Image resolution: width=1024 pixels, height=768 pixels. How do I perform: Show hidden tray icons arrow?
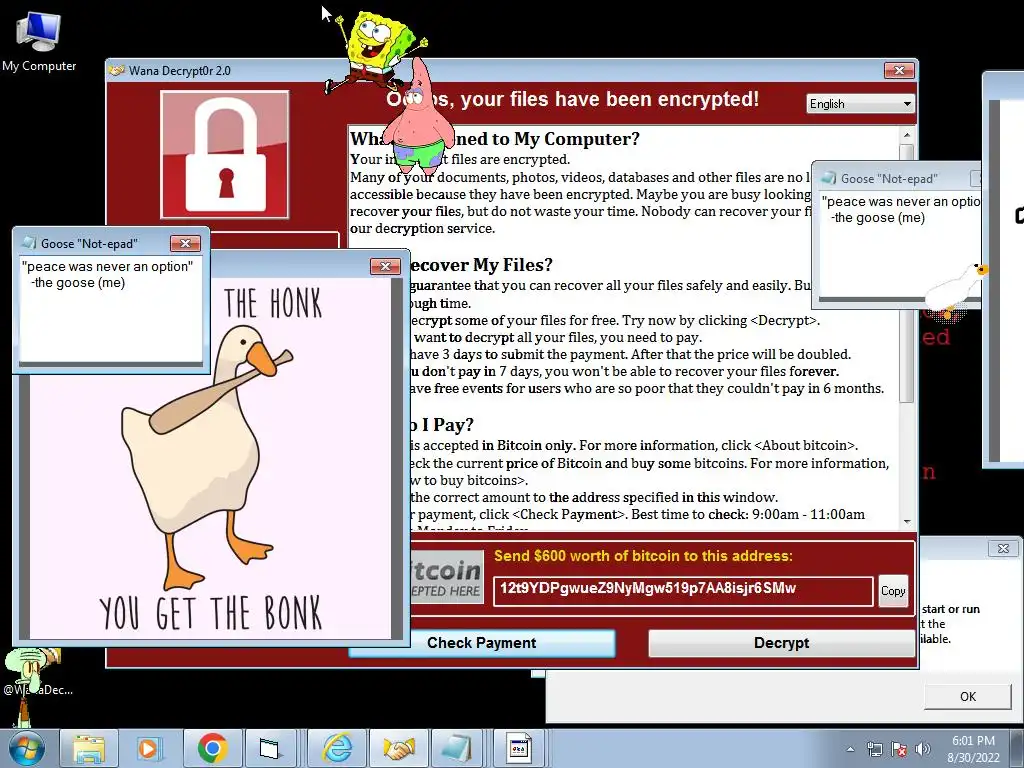point(850,749)
